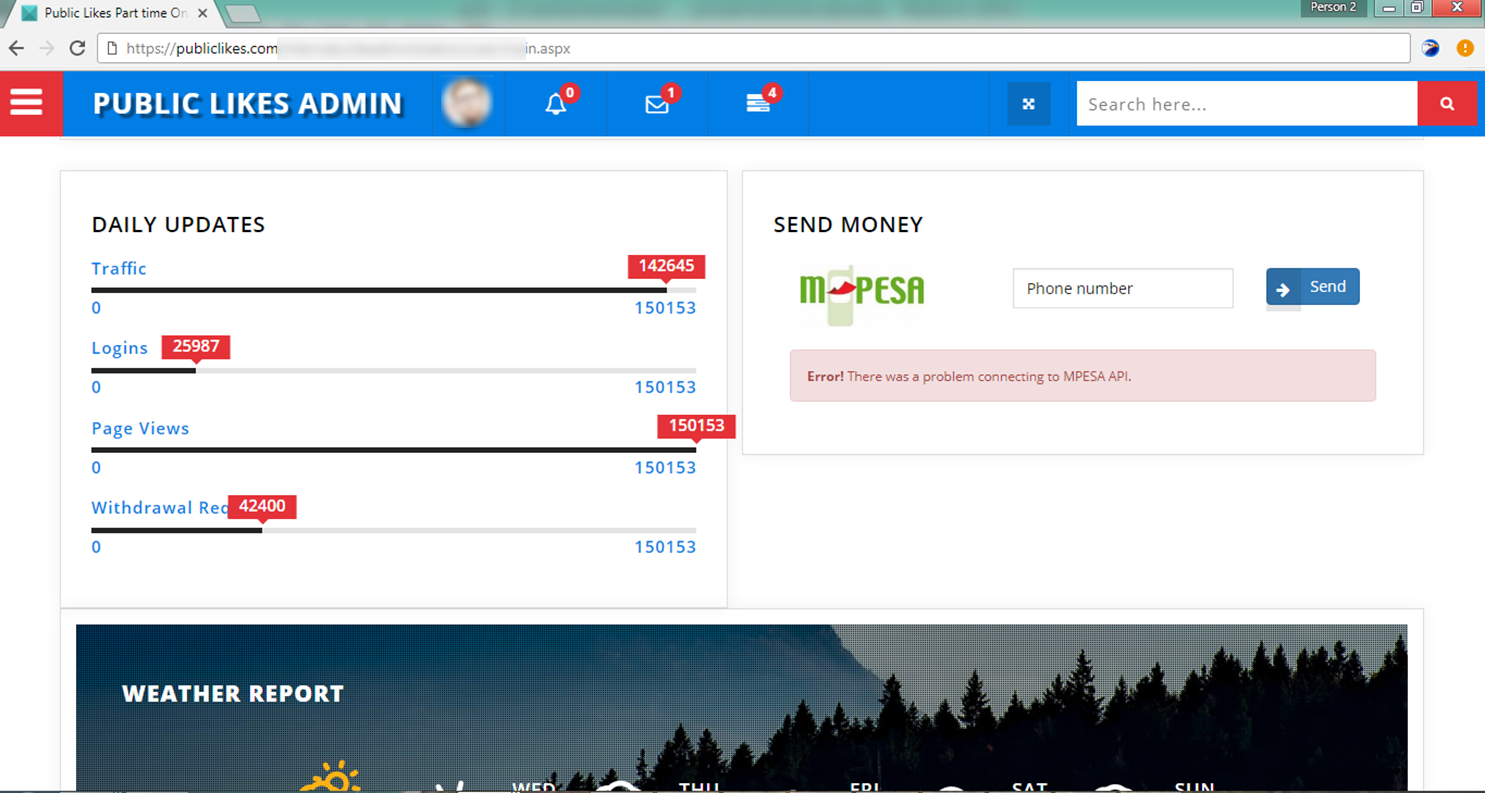Click the browser back arrow
Screen dimensions: 1485x793
click(x=17, y=48)
